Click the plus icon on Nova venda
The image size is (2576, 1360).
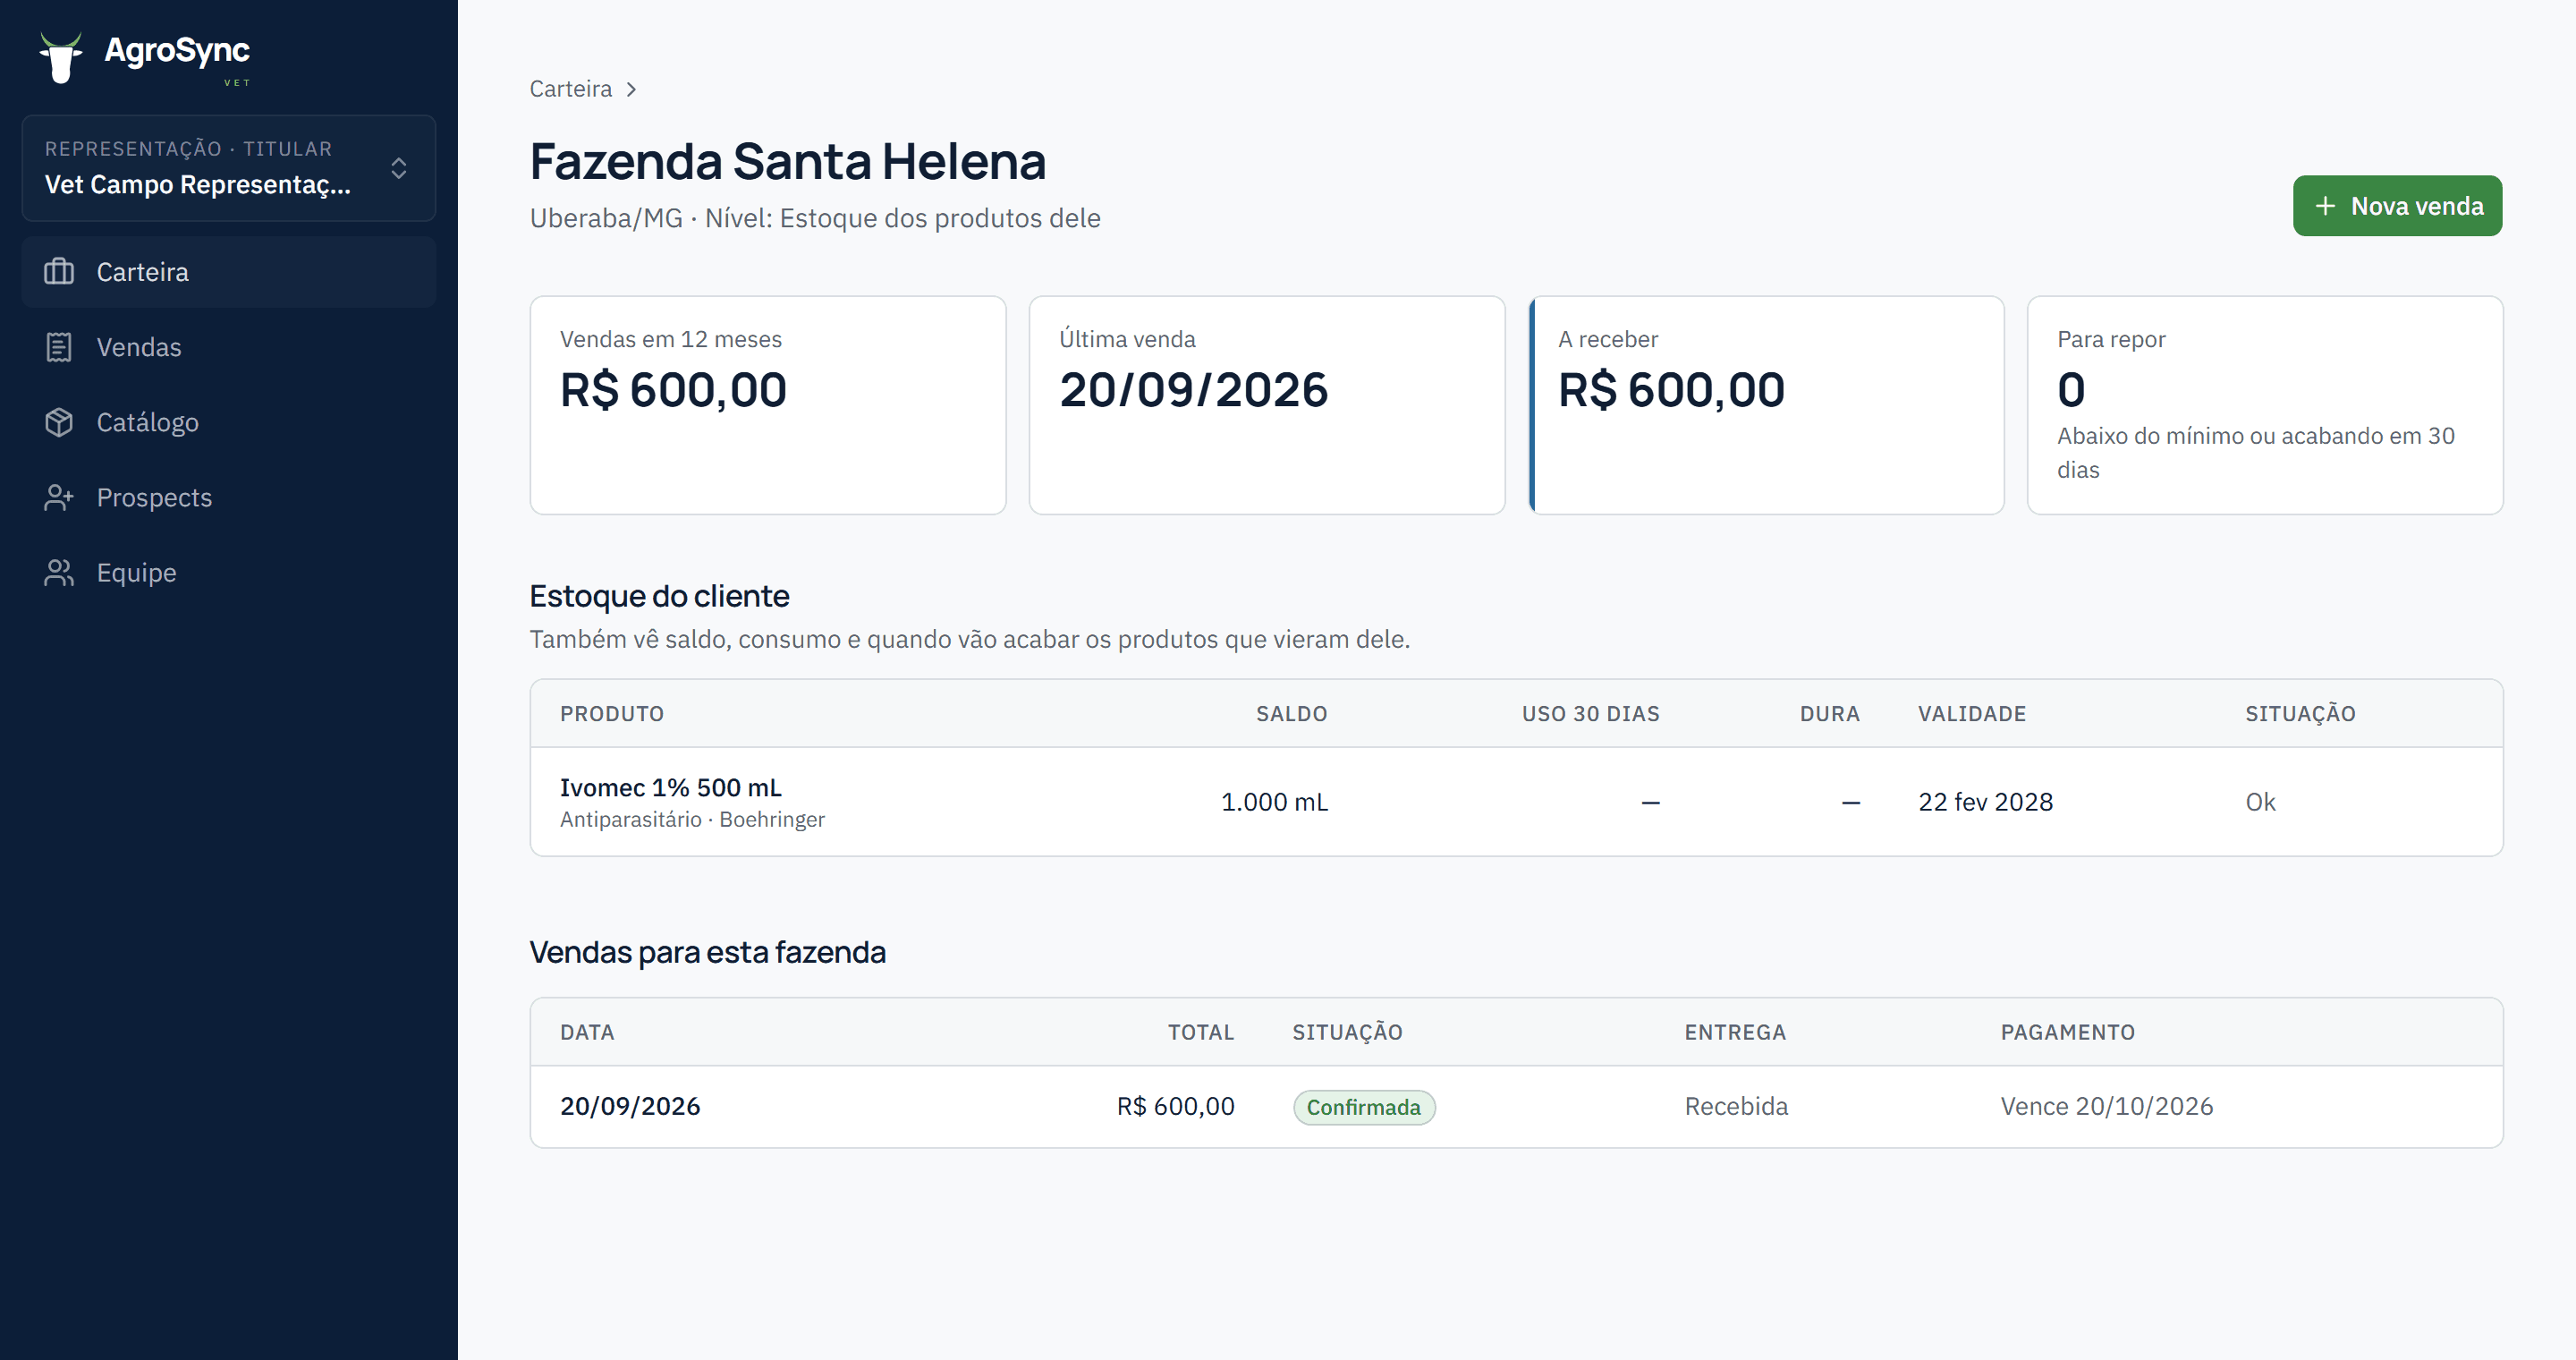[2325, 206]
